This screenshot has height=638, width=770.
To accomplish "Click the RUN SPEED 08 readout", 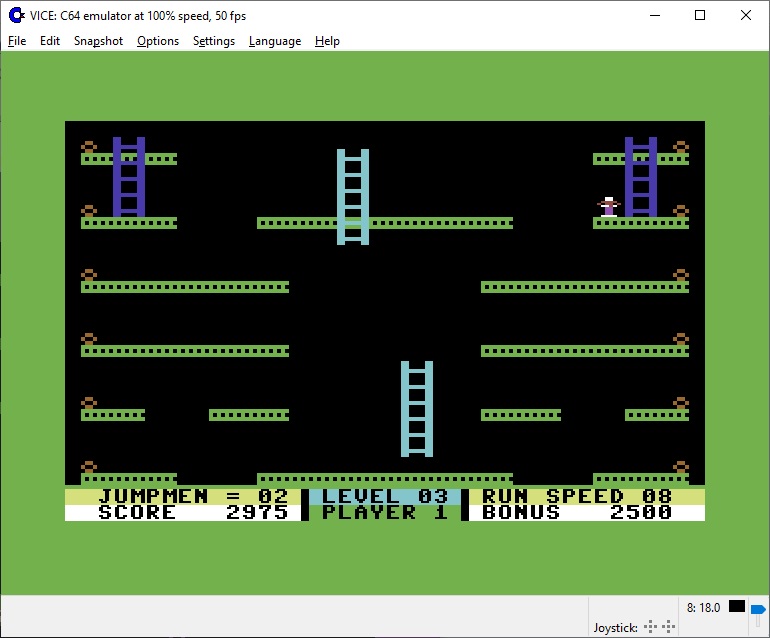I will 577,496.
